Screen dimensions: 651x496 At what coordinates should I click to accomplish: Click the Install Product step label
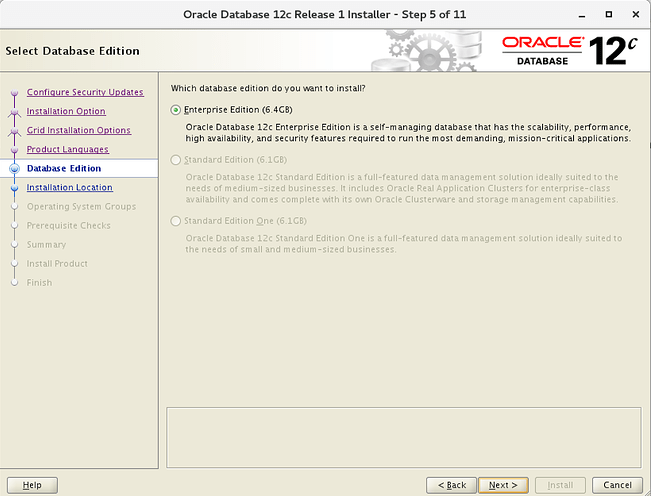pyautogui.click(x=57, y=264)
